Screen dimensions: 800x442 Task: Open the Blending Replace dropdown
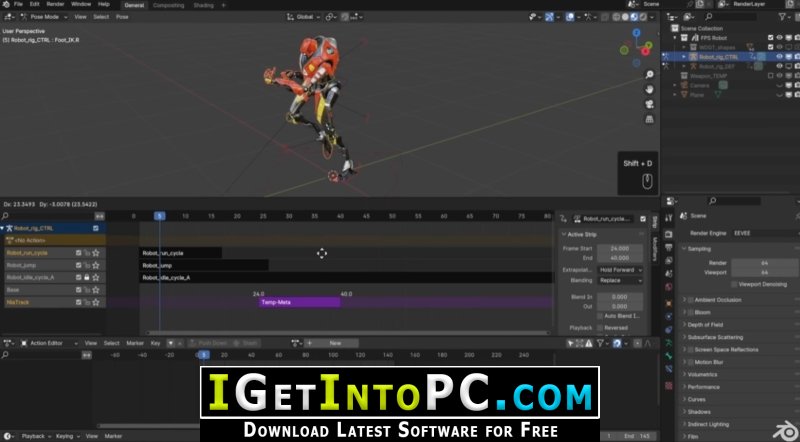[x=621, y=281]
